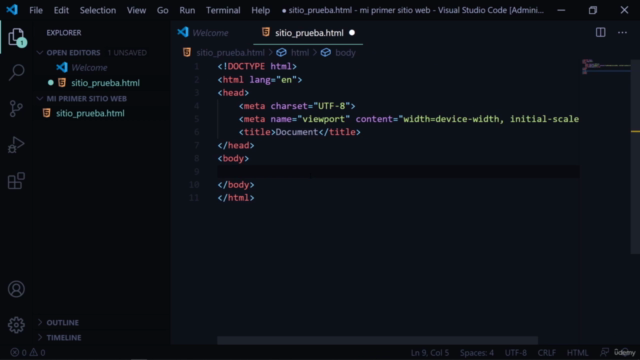The image size is (640, 360).
Task: Click the errors count icon in status bar
Action: [x=15, y=352]
